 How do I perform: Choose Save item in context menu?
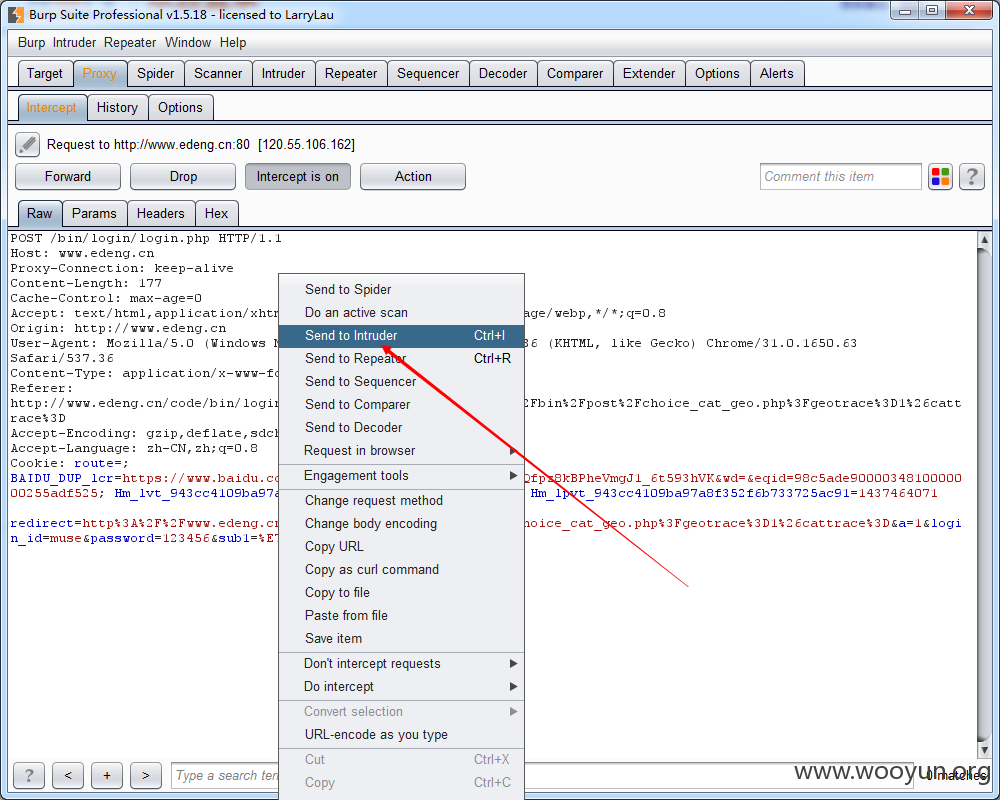401,639
